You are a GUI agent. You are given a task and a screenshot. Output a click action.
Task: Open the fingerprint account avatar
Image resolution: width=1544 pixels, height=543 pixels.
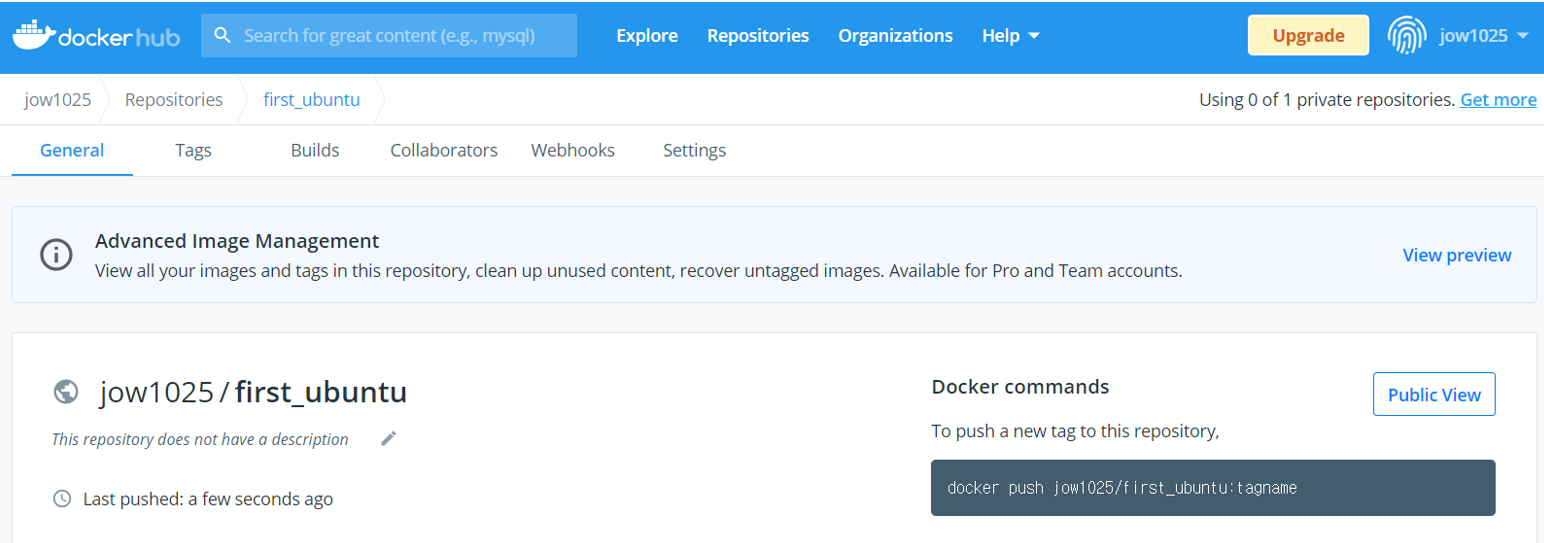tap(1406, 35)
